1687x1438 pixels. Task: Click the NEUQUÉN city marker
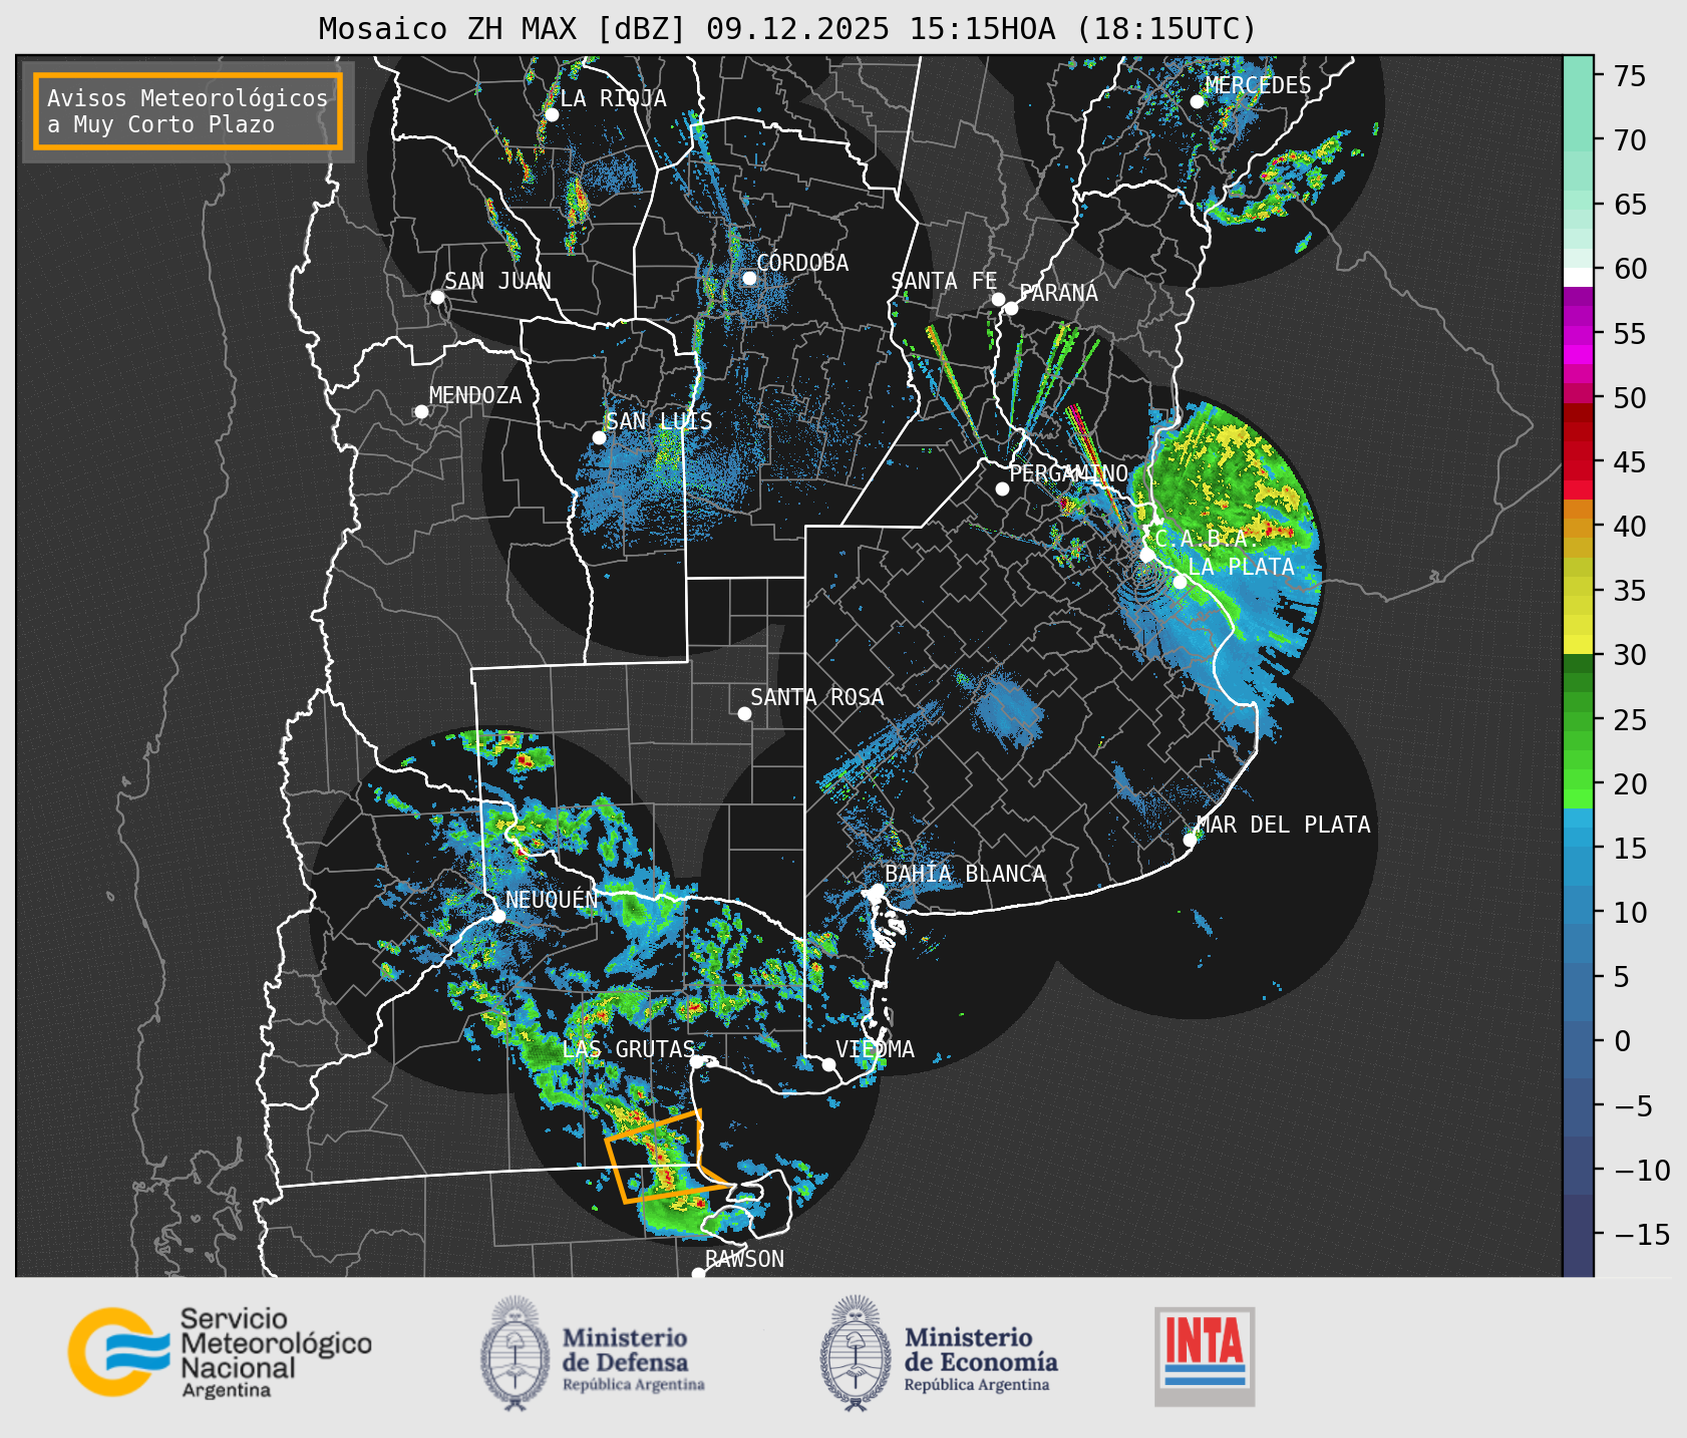498,916
